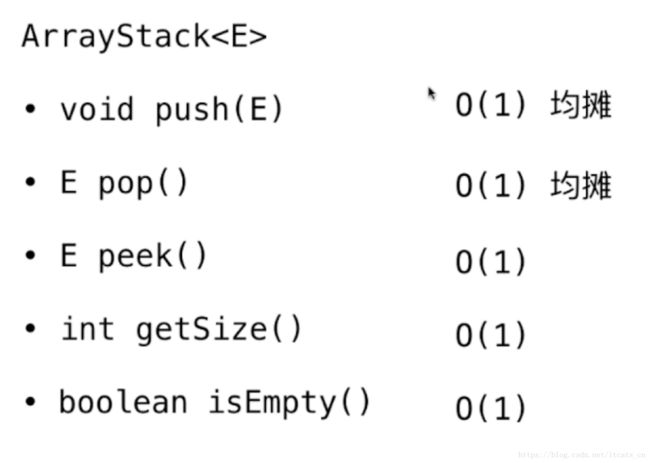Select the peek() method text

tap(152, 257)
